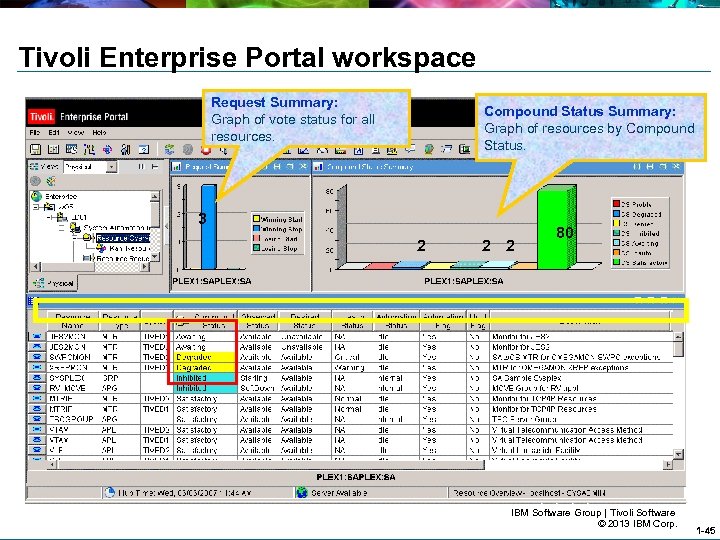Click the table's vertical scrollbar up arrow
Viewport: 720px width, 540px height.
(678, 337)
